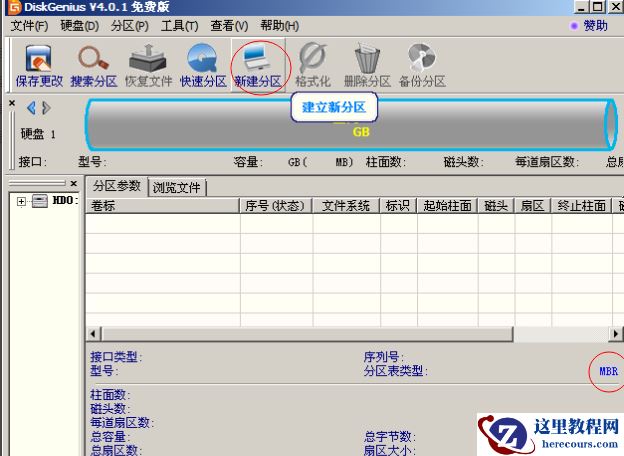Click the 硬盘 1 label
The height and width of the screenshot is (456, 624).
(x=38, y=134)
